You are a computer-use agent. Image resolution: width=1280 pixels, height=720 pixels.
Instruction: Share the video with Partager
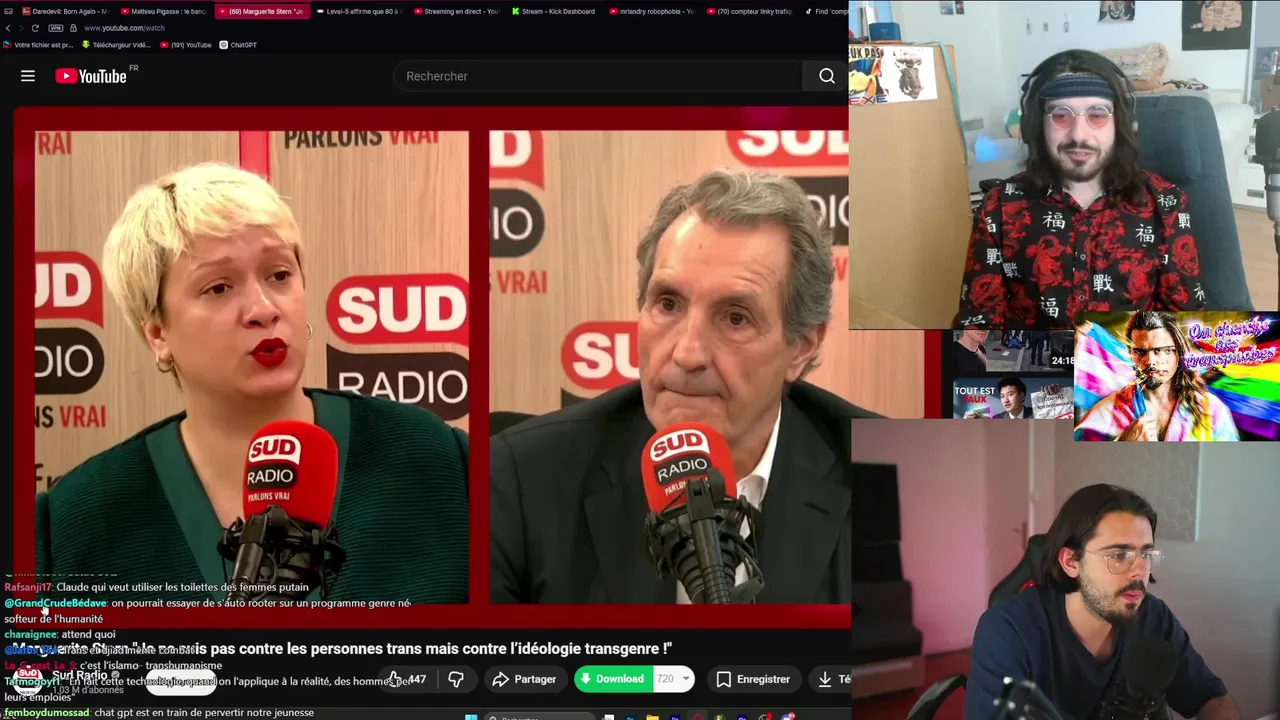coord(524,679)
